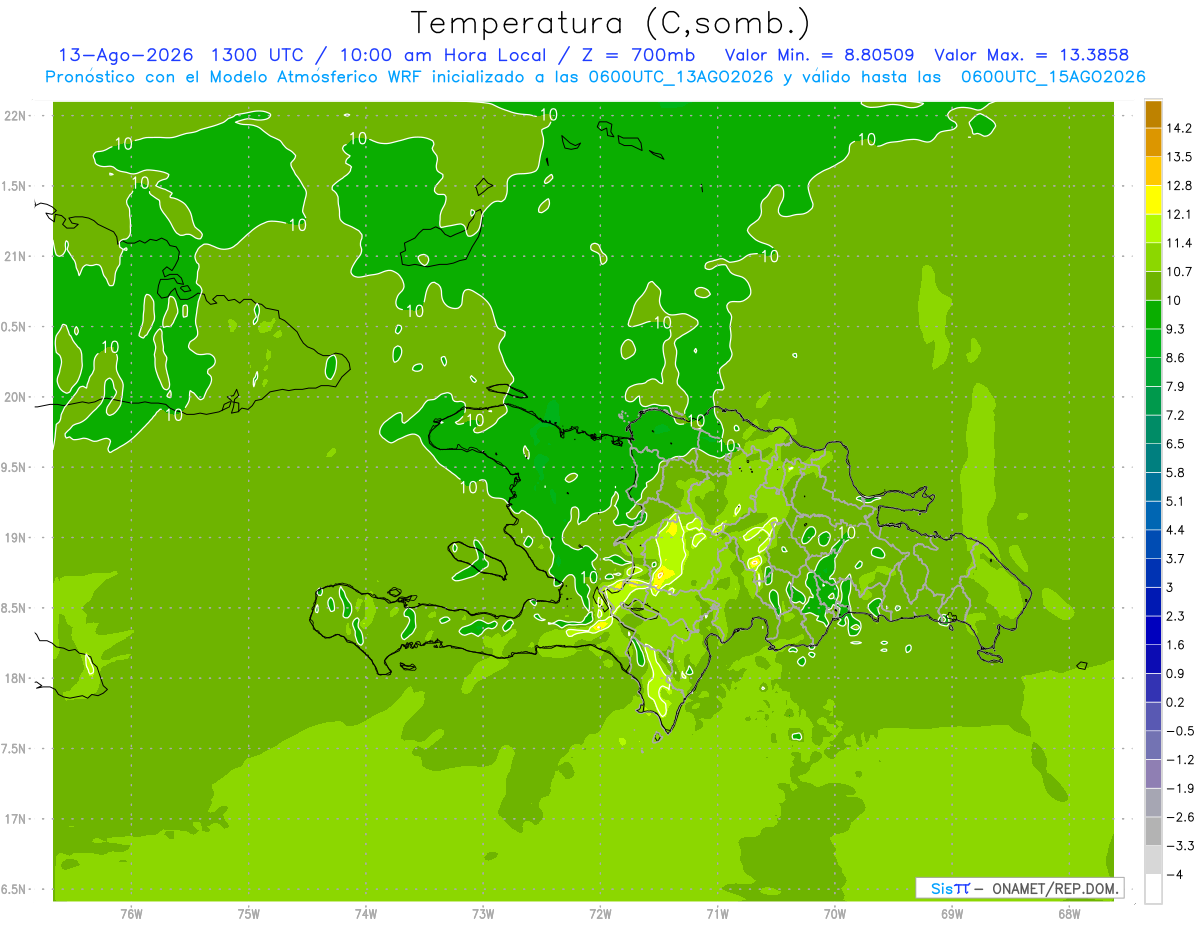
Task: Click the '5.8' colorbar value
Action: click(1177, 472)
